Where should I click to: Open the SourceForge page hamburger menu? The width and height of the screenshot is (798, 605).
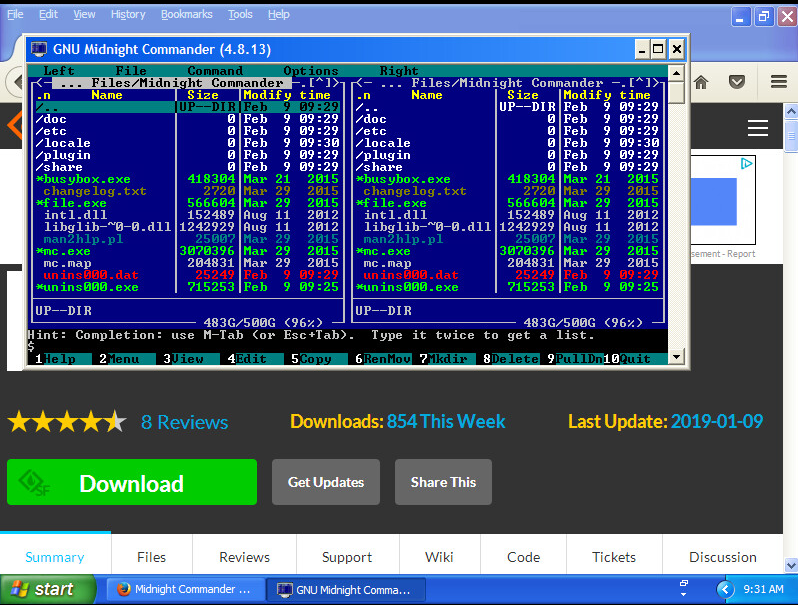758,128
